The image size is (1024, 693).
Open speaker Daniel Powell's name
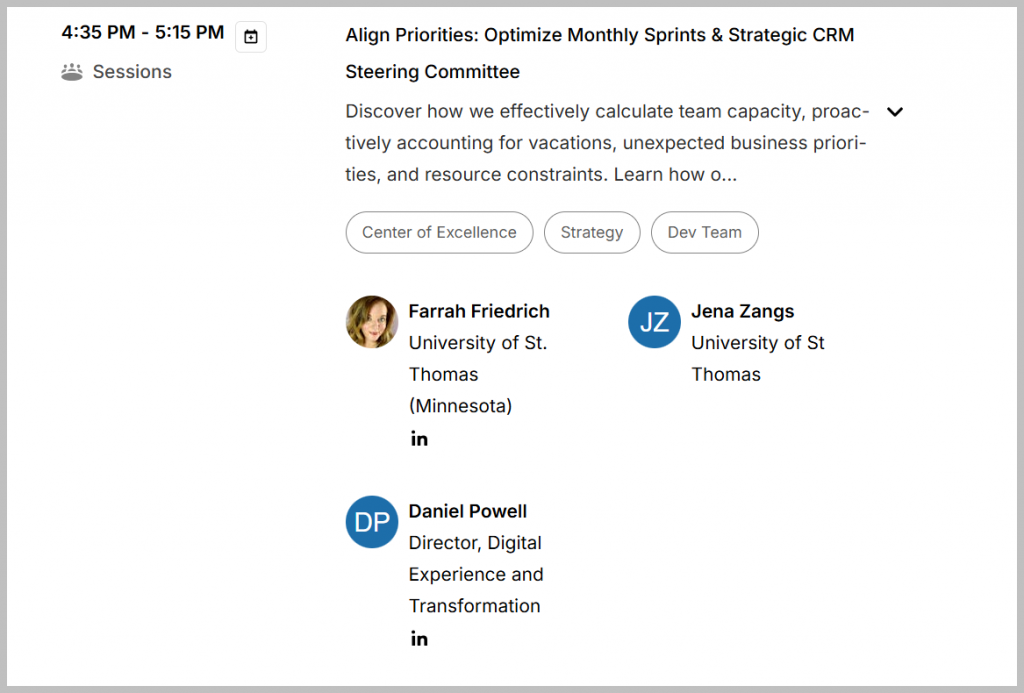click(x=467, y=511)
